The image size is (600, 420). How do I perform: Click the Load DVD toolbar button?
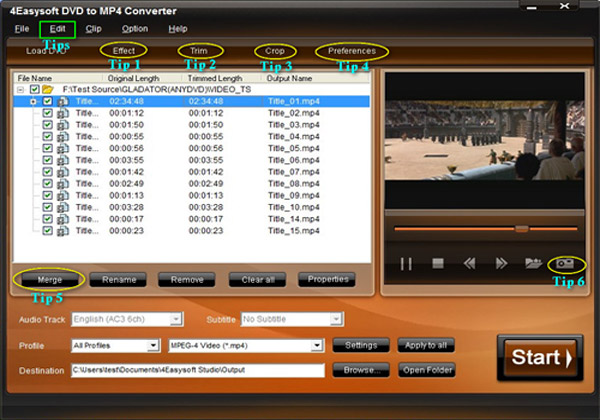(46, 51)
